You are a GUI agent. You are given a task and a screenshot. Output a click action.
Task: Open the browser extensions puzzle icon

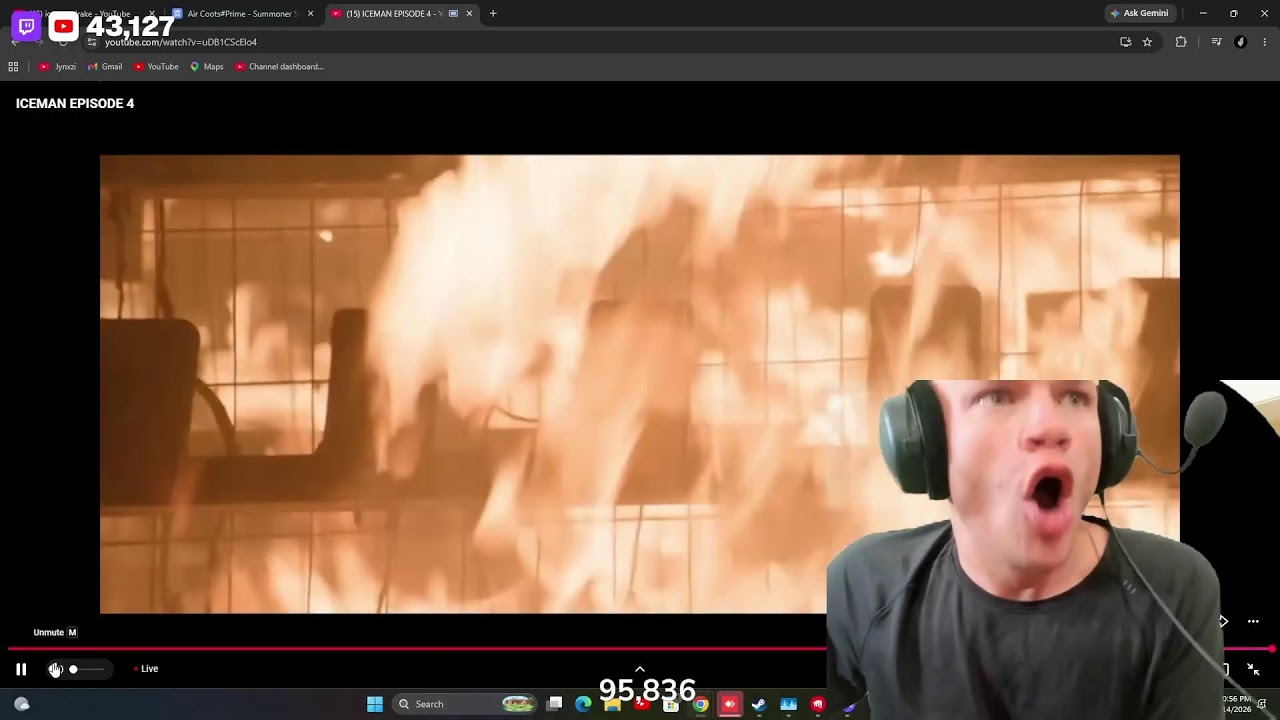click(x=1181, y=42)
